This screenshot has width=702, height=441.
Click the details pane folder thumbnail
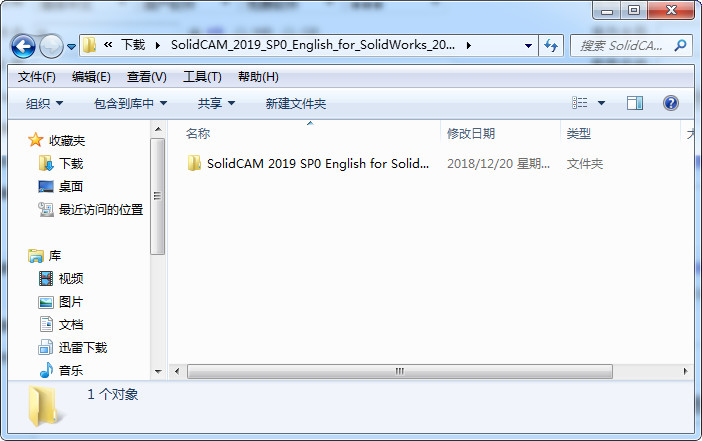click(x=46, y=406)
